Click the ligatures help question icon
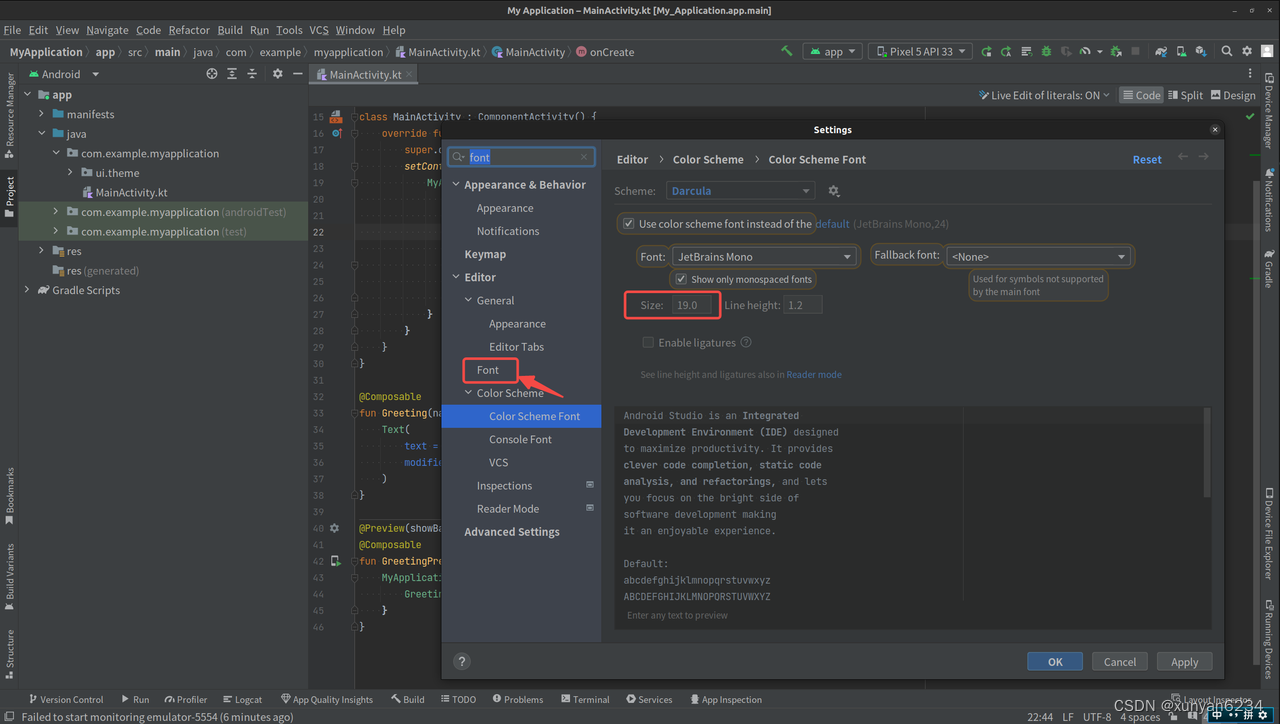The height and width of the screenshot is (724, 1280). (746, 342)
